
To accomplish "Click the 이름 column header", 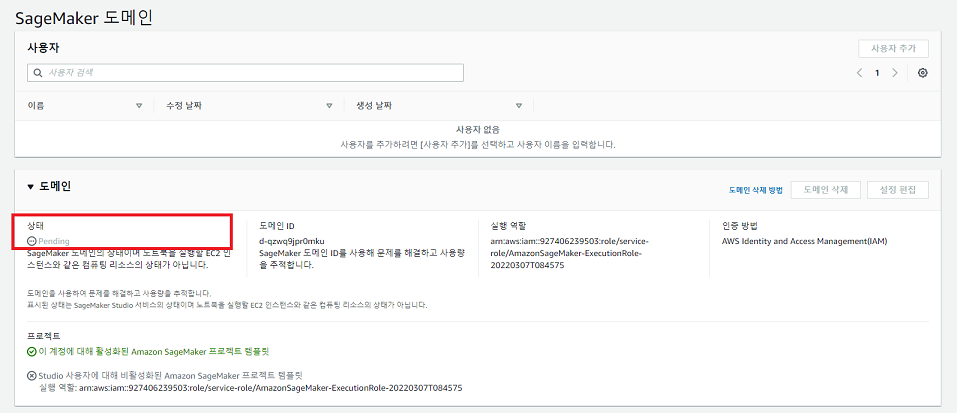I will [35, 106].
